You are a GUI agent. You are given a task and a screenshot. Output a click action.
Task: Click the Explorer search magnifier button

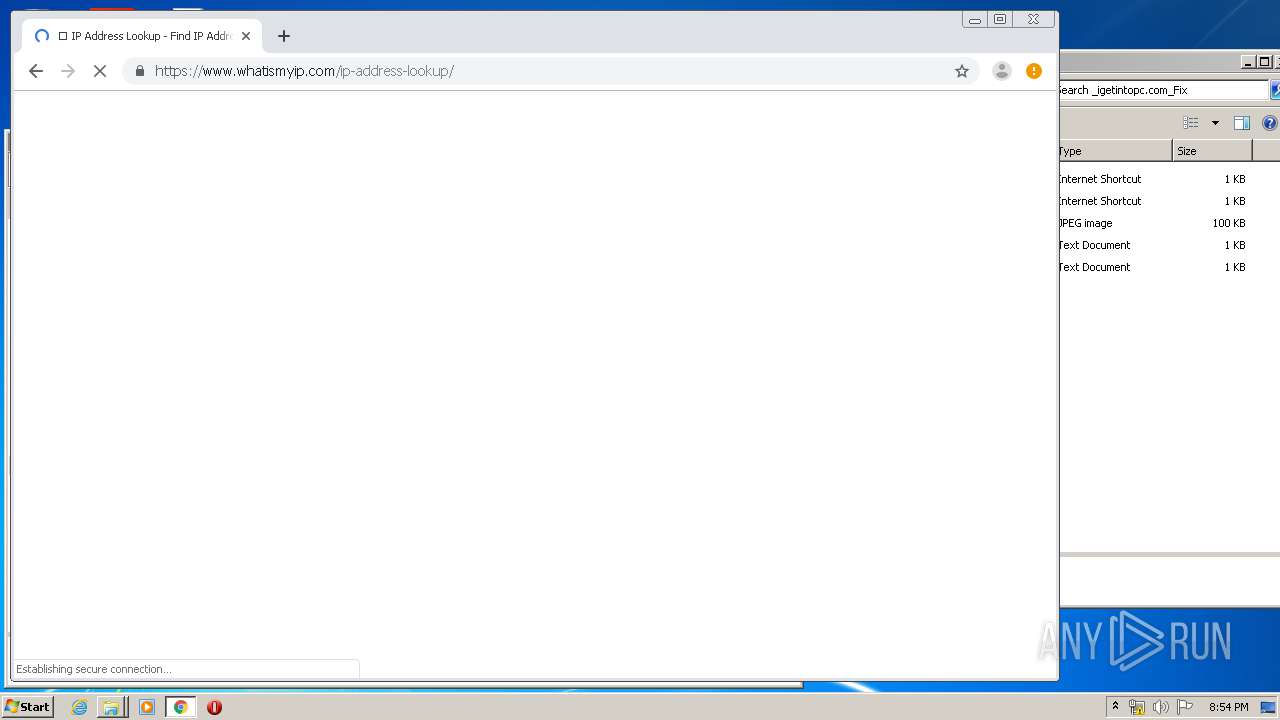coord(1275,90)
